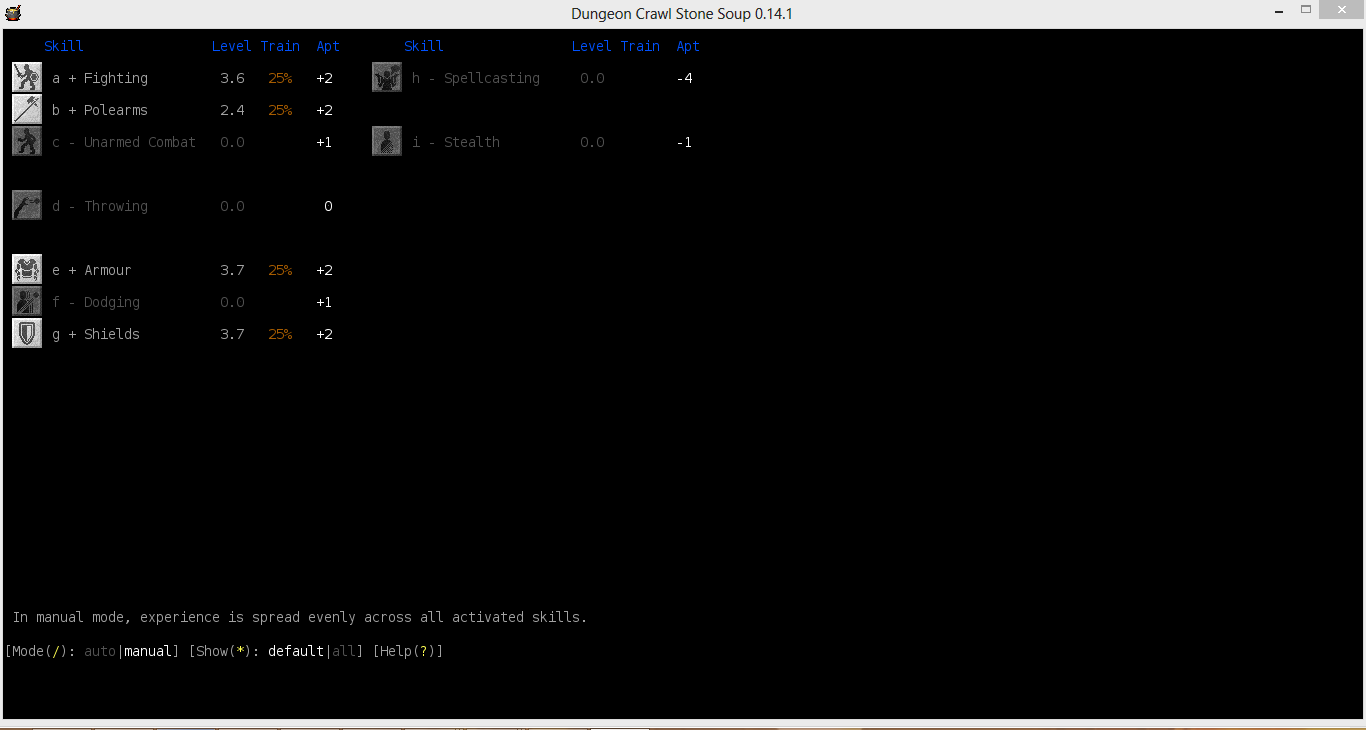Show 'all' skills option
This screenshot has width=1366, height=730.
pos(344,651)
